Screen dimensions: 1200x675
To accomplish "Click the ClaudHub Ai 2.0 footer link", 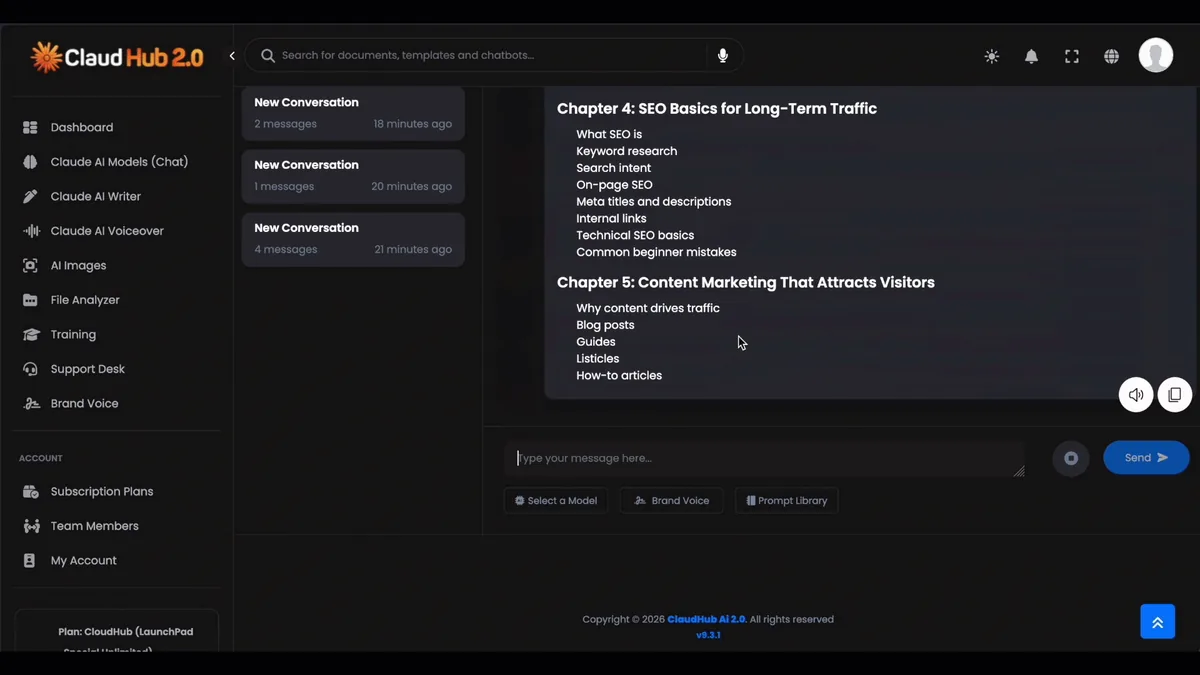I will pyautogui.click(x=707, y=620).
